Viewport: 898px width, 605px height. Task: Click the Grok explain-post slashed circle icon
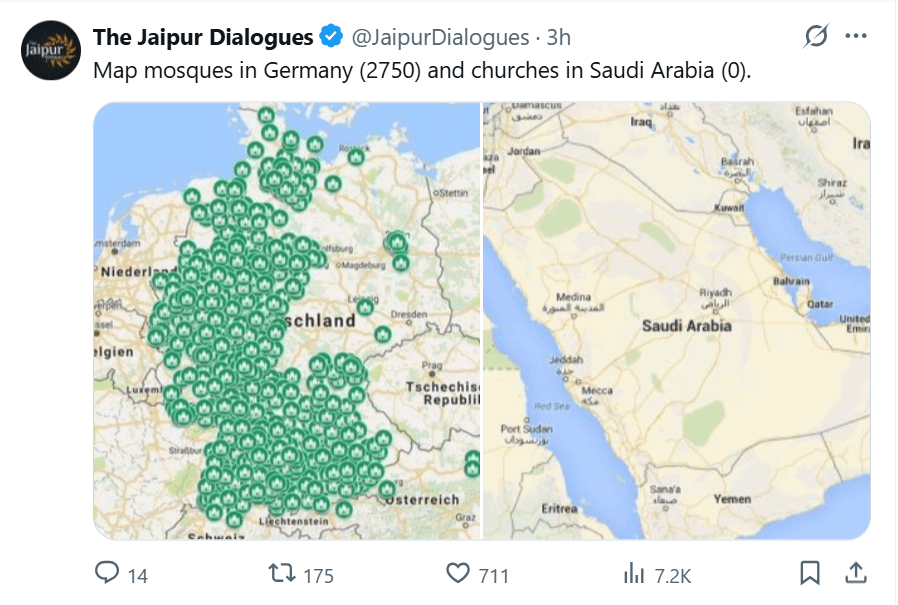[816, 36]
